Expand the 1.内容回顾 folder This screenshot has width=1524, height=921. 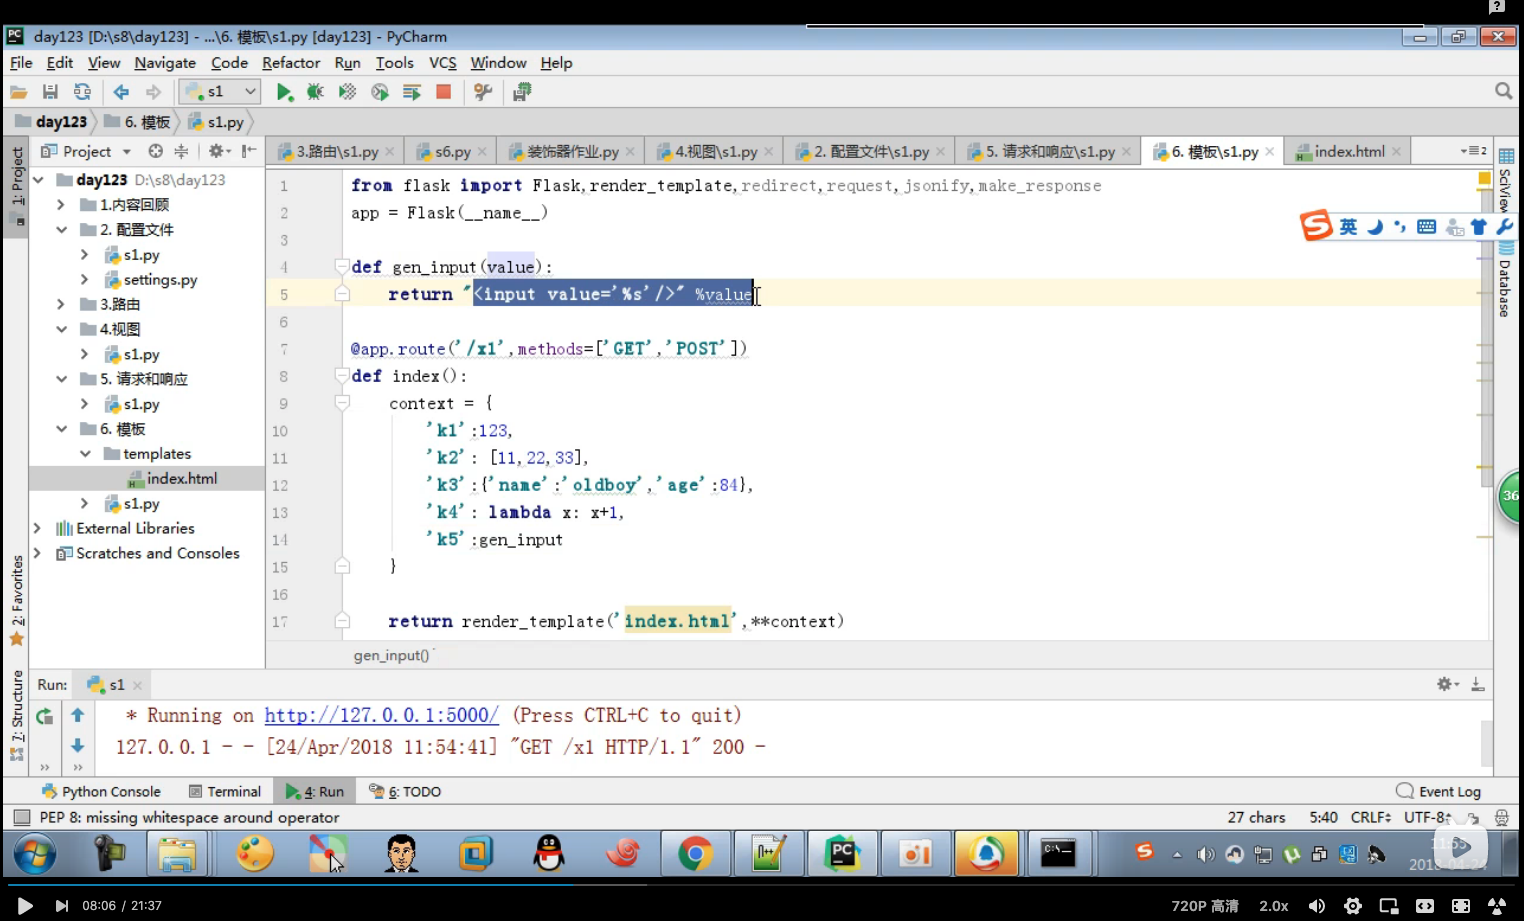(61, 205)
